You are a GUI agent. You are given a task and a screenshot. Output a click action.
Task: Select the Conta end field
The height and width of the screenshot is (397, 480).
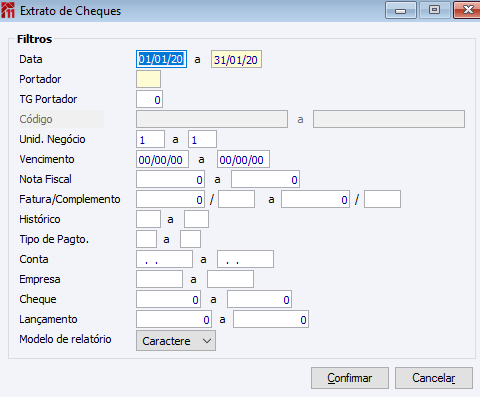[x=245, y=259]
